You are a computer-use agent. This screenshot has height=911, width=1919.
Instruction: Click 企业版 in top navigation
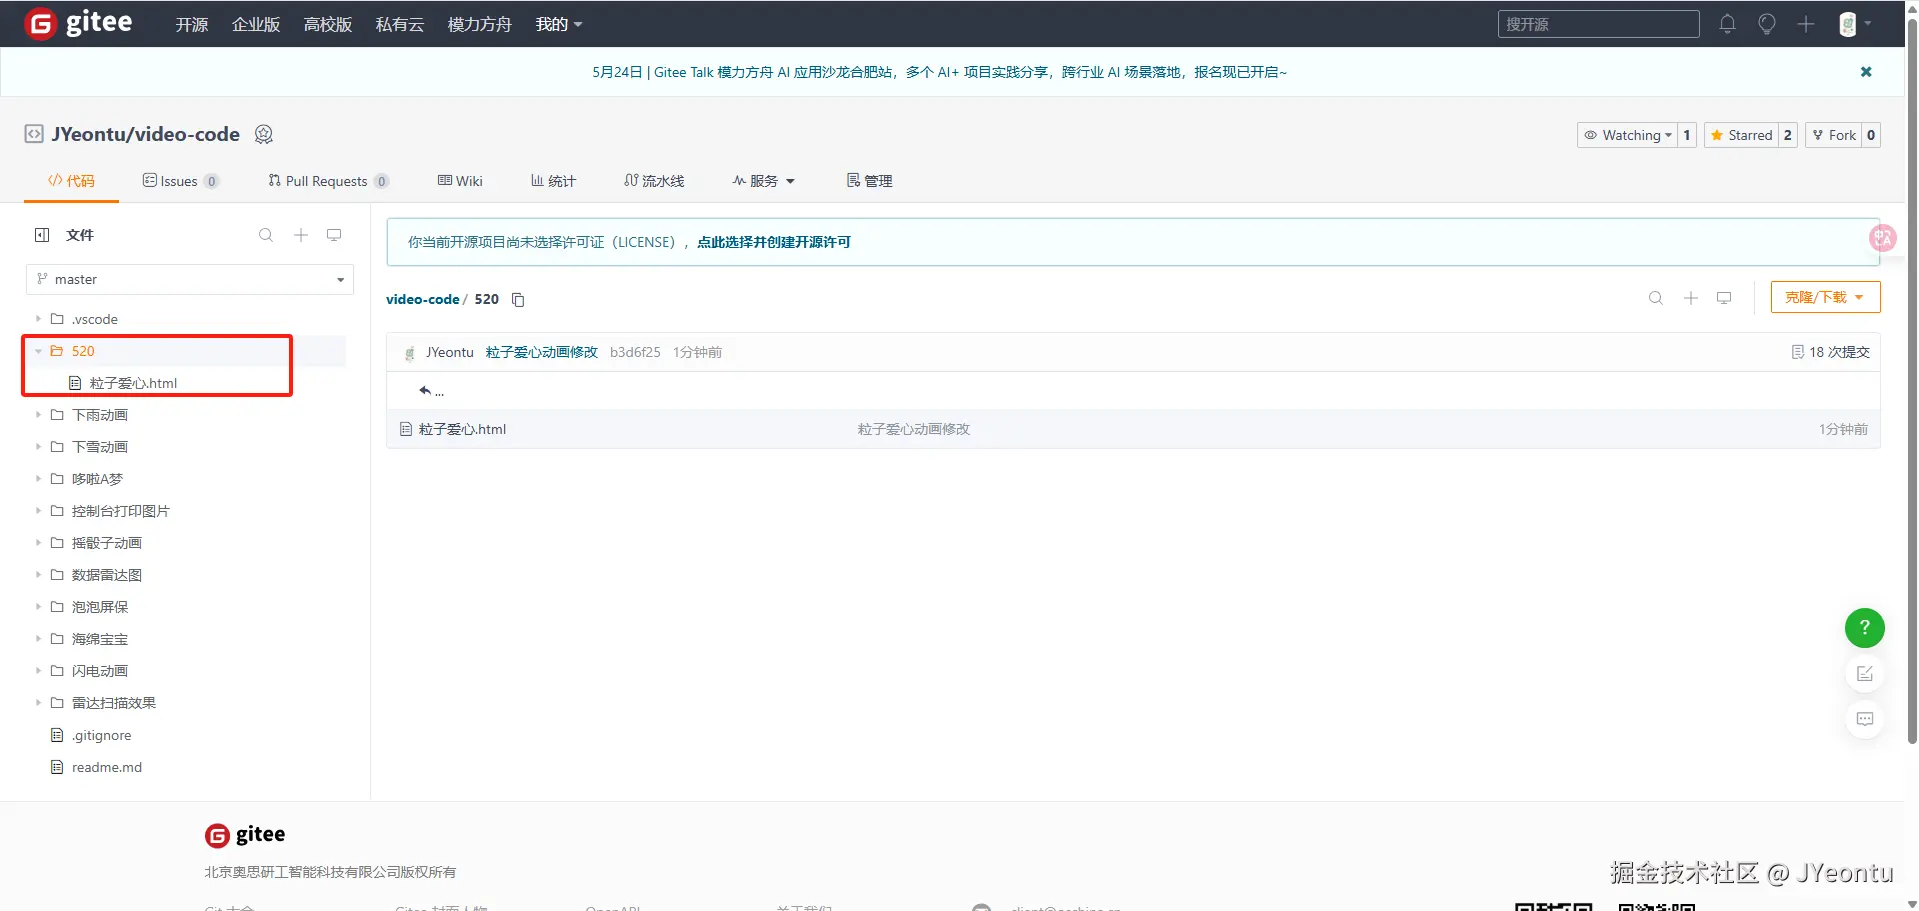pyautogui.click(x=256, y=24)
